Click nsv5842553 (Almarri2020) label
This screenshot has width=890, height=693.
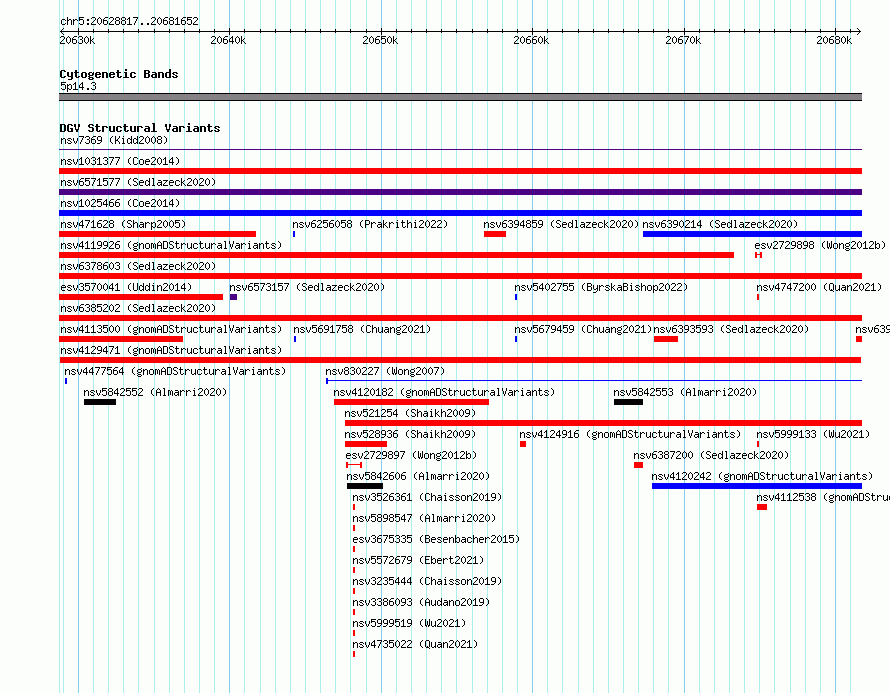click(685, 392)
